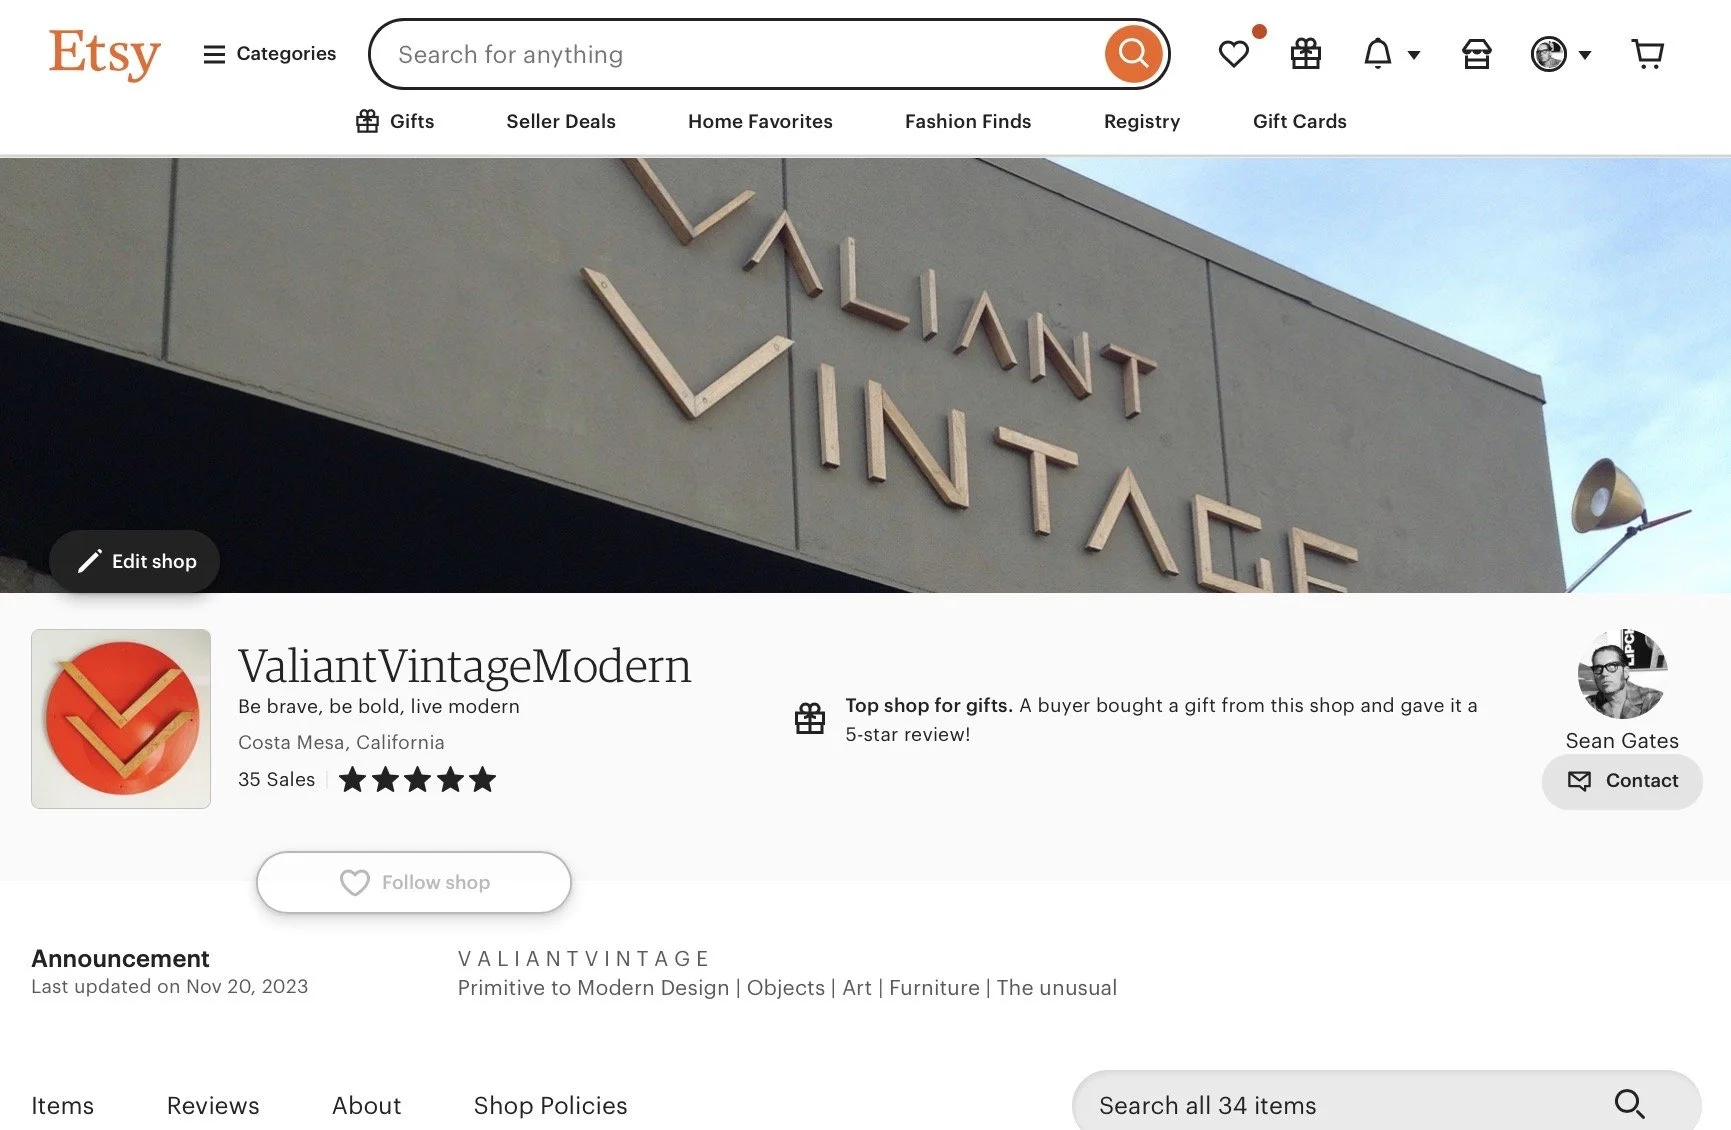Go to the Etsy home logo
Screen dimensions: 1731x1130
[104, 54]
